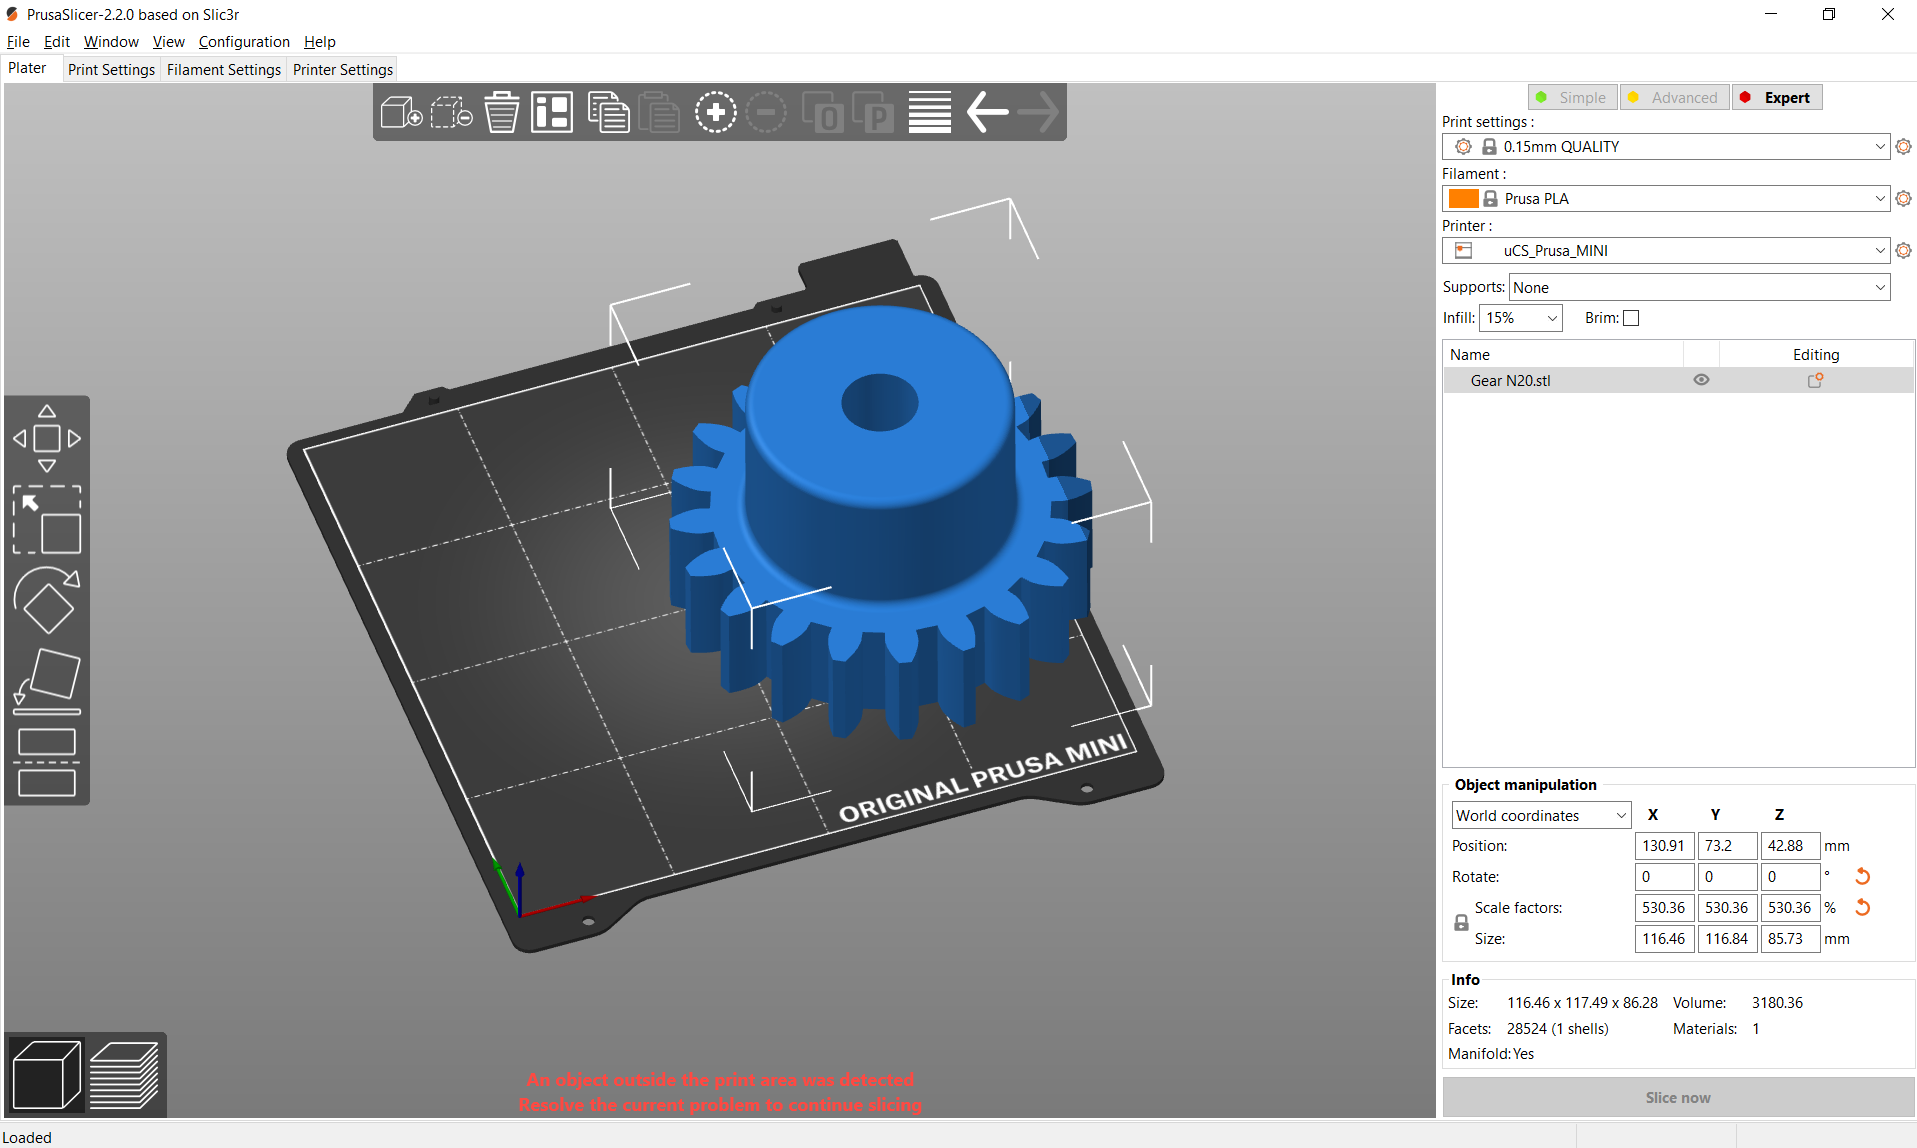Select Expert mode

point(1777,97)
